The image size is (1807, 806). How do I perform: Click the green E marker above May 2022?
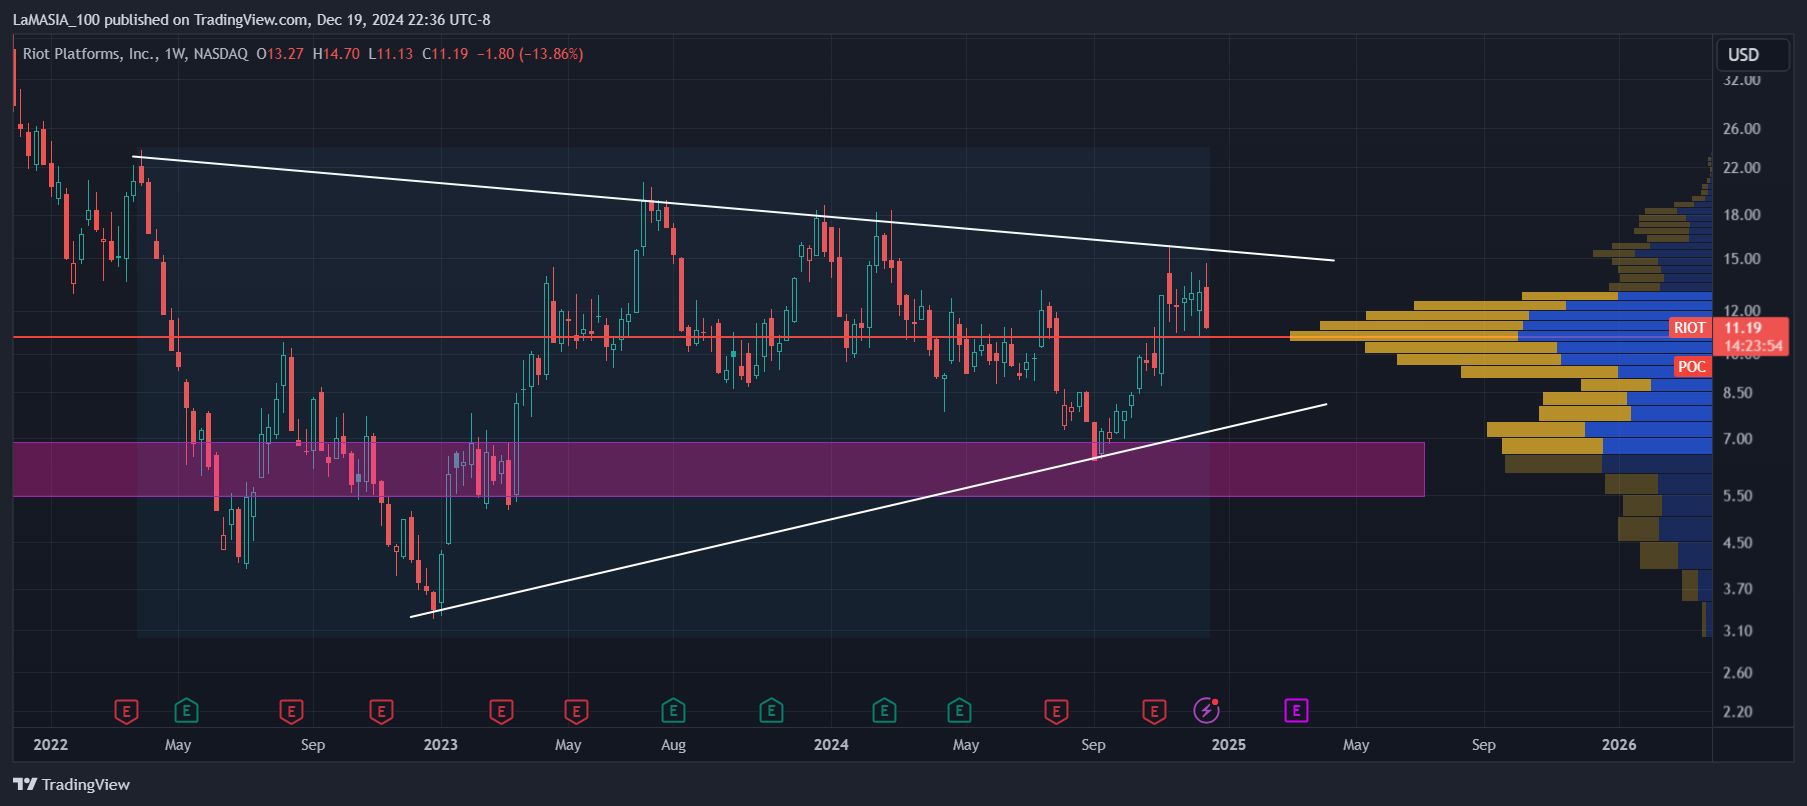click(186, 711)
